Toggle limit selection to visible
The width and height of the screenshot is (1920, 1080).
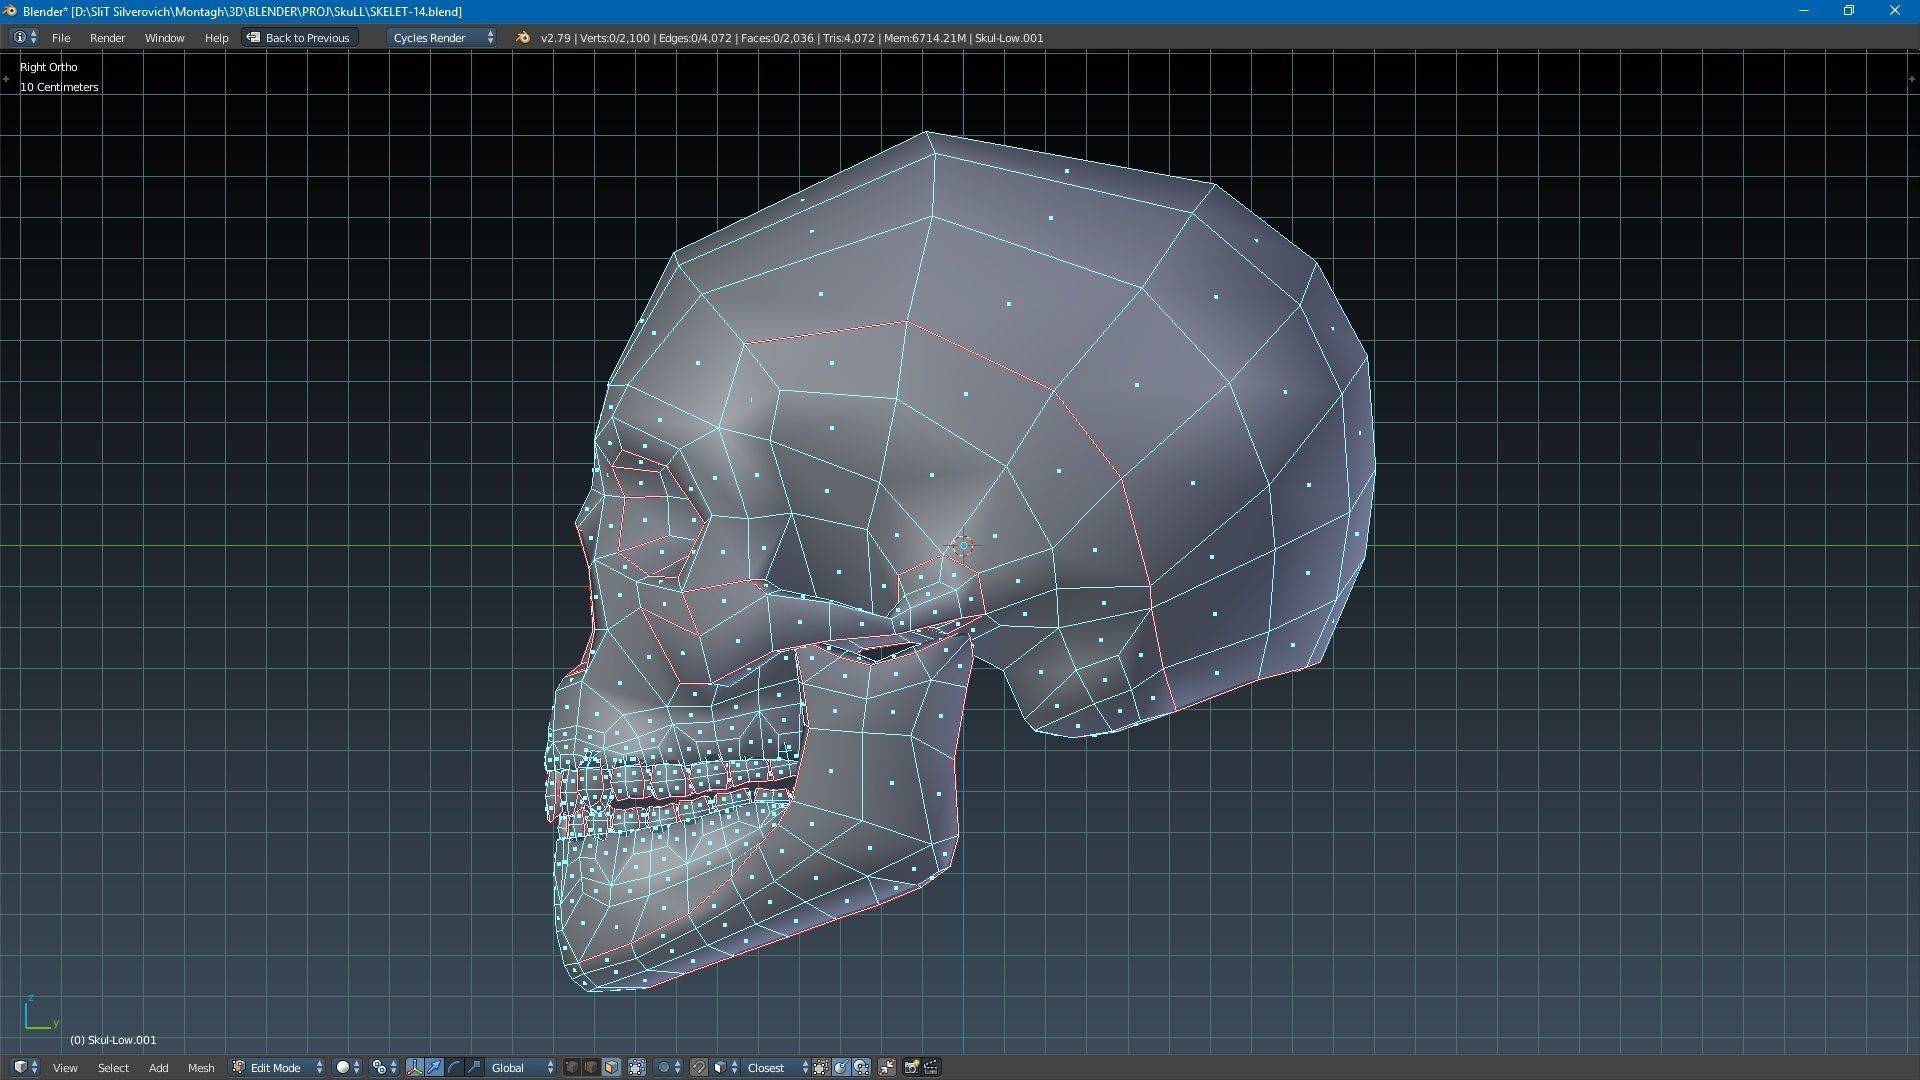tap(637, 1067)
